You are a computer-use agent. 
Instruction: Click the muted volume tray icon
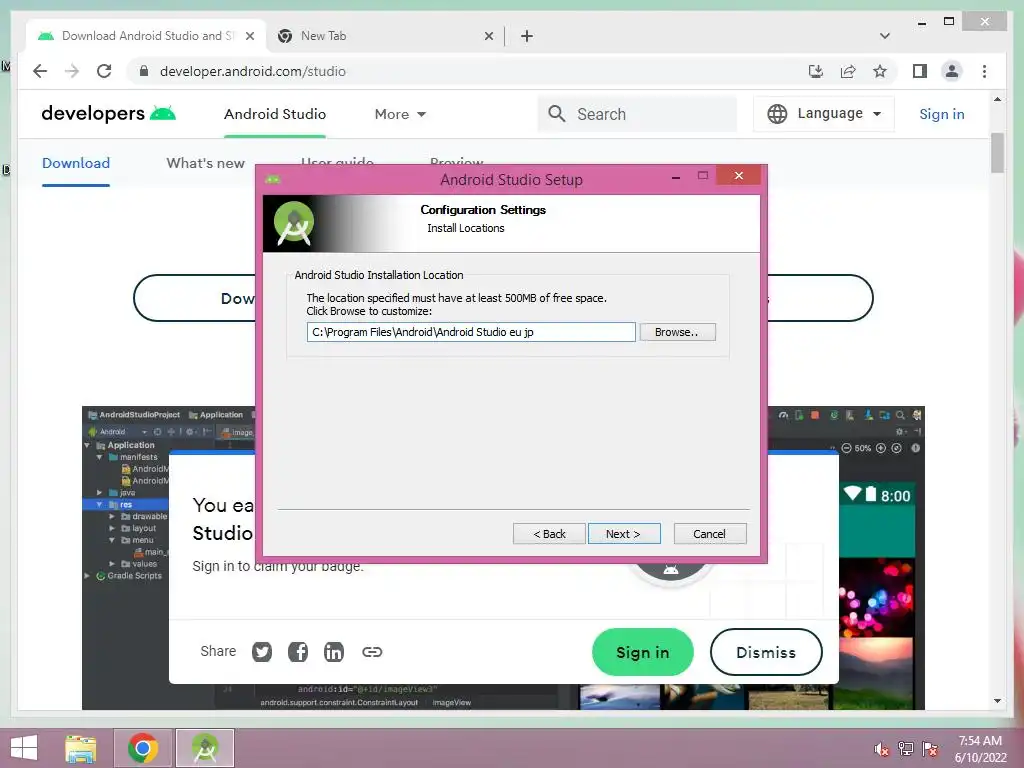pyautogui.click(x=882, y=749)
